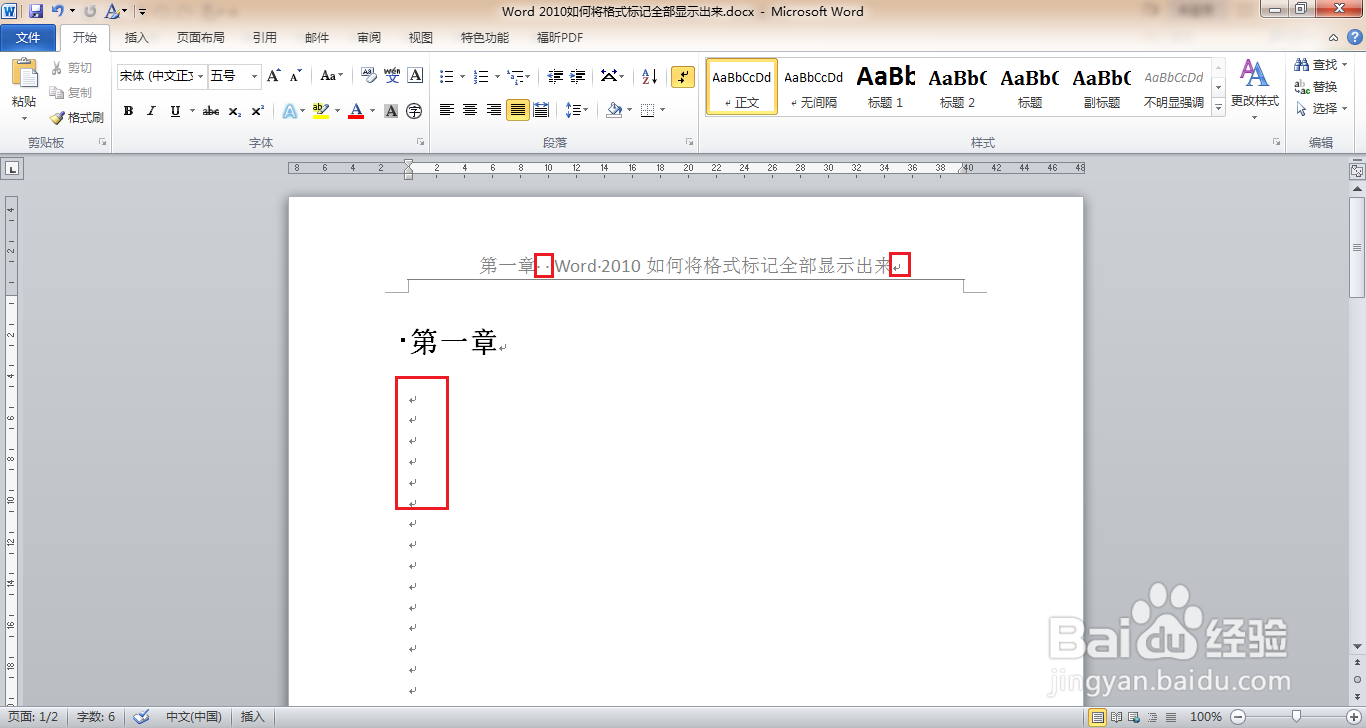Click the Sort (A-Z) icon

[x=649, y=76]
